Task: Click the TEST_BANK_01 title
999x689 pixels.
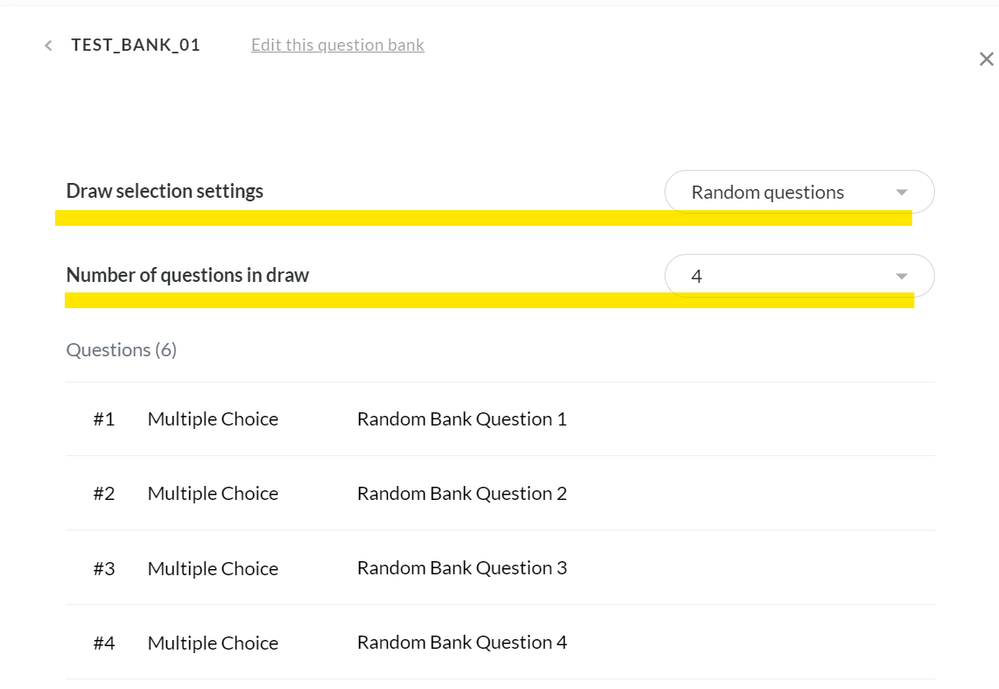Action: (135, 45)
